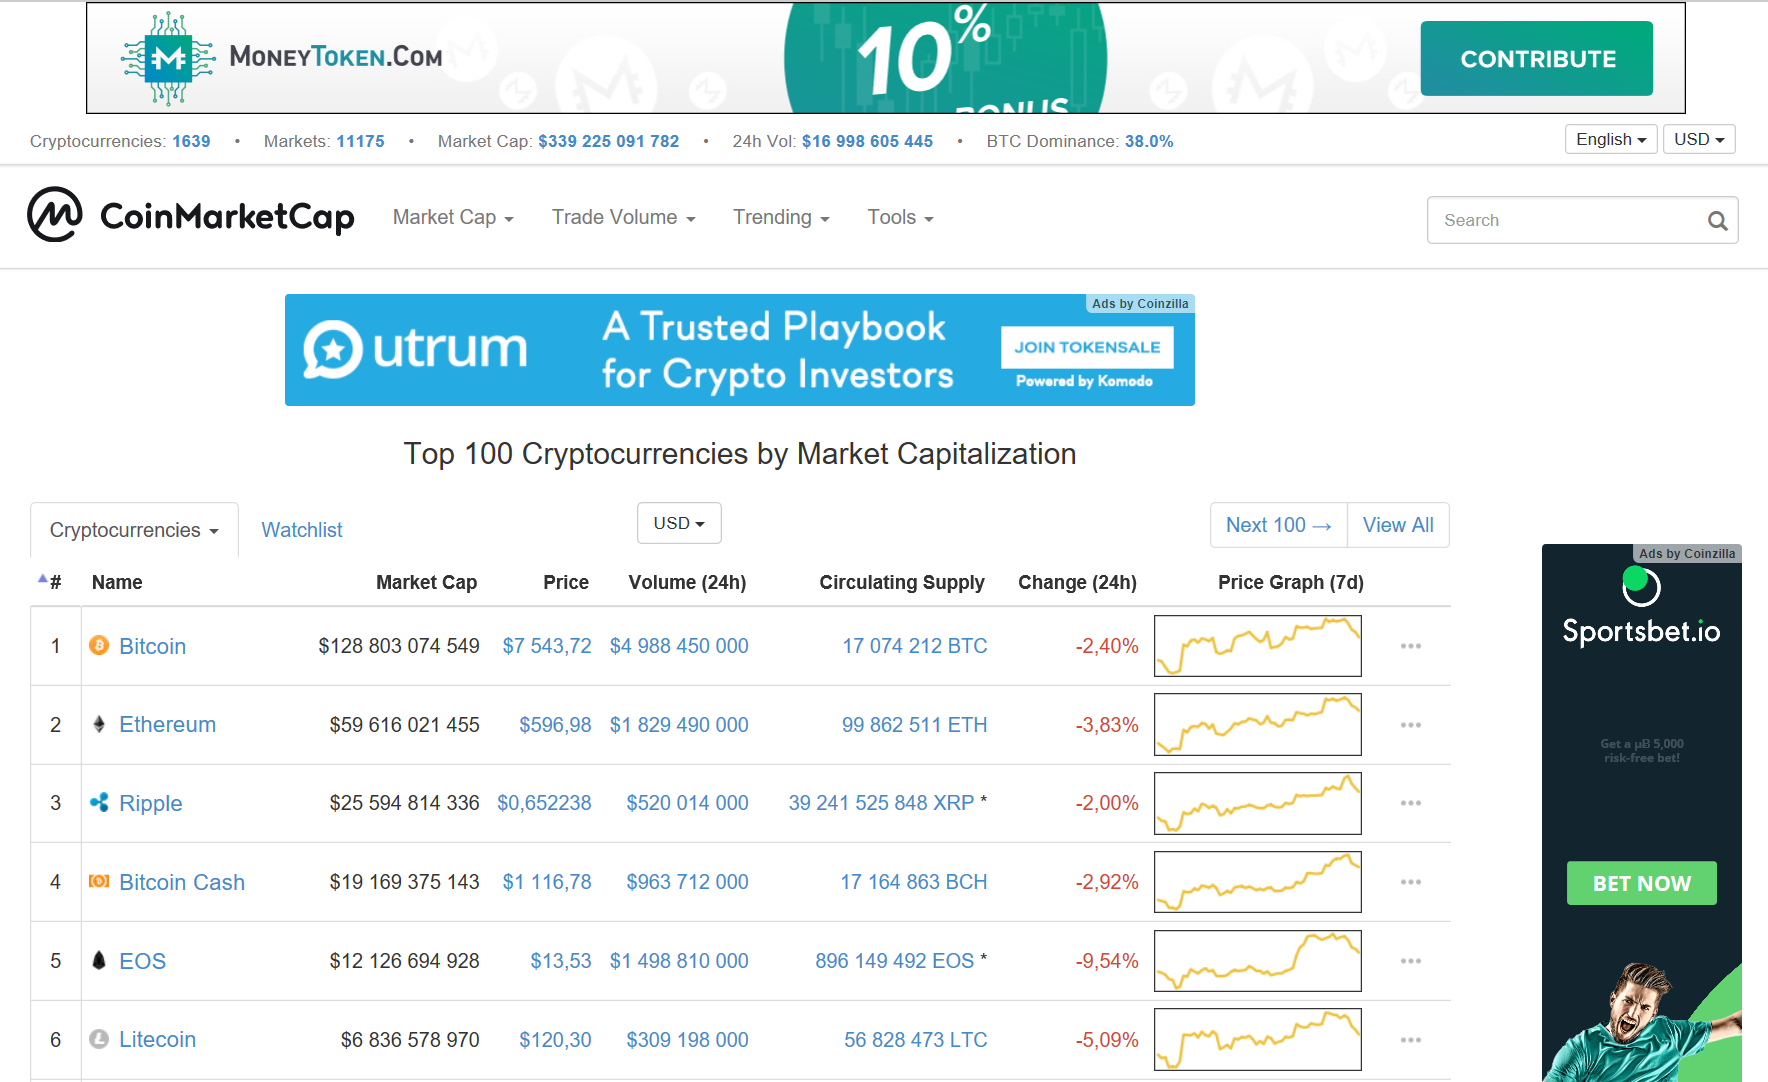The image size is (1768, 1082).
Task: Click the View All button
Action: coord(1398,525)
